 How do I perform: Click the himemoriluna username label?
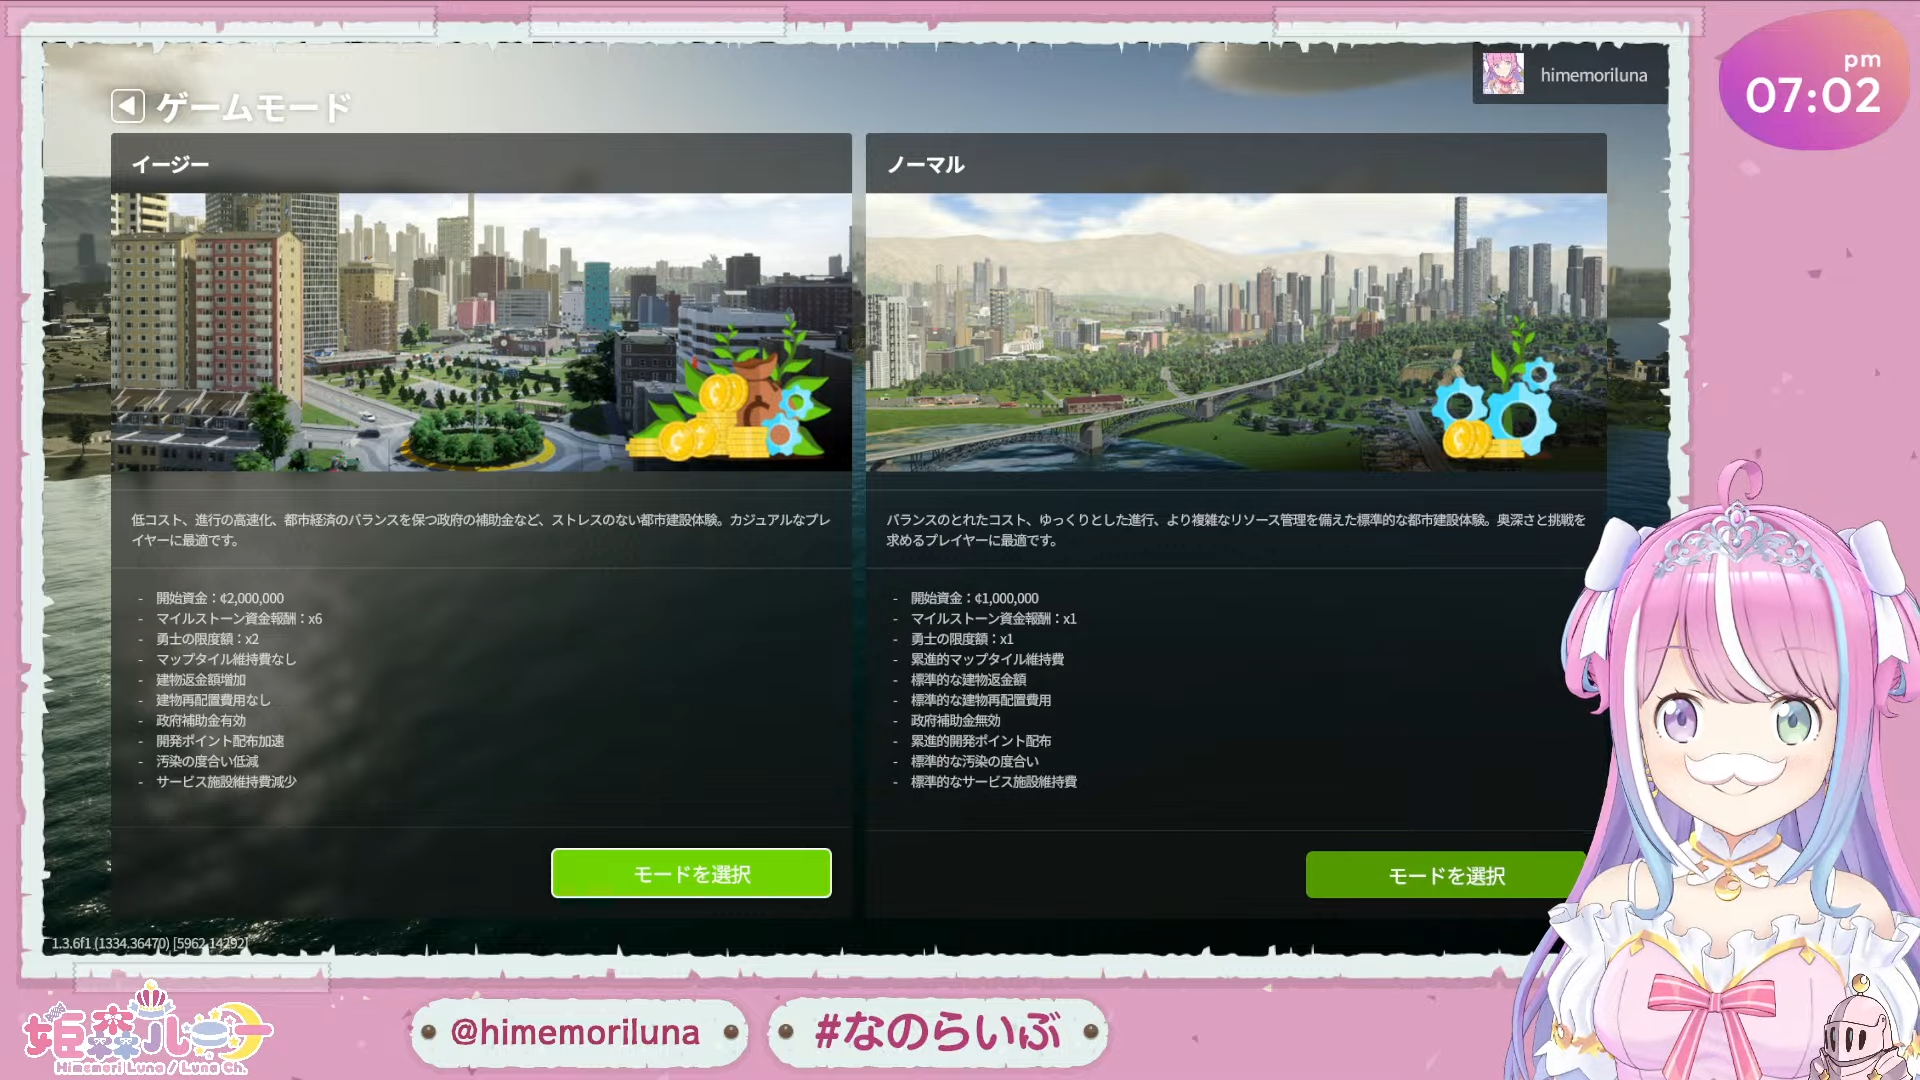pos(1593,75)
